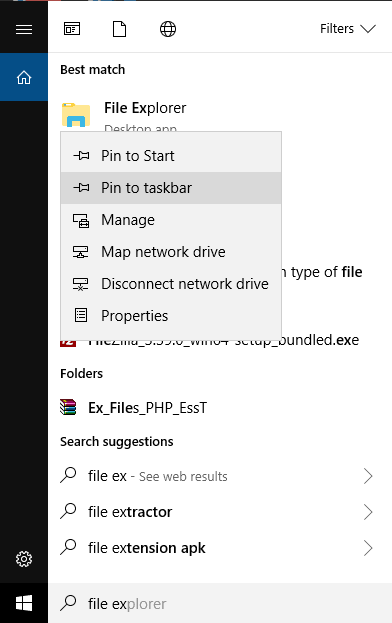Open the Settings gear in the sidebar
This screenshot has height=623, width=392.
pos(24,559)
